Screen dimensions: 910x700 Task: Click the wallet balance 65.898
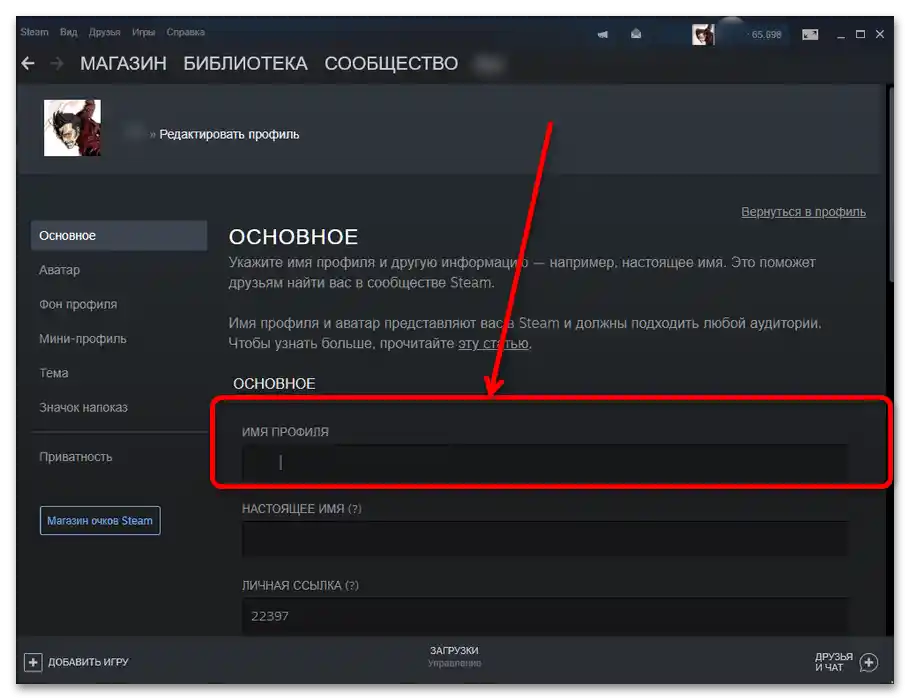tap(766, 35)
